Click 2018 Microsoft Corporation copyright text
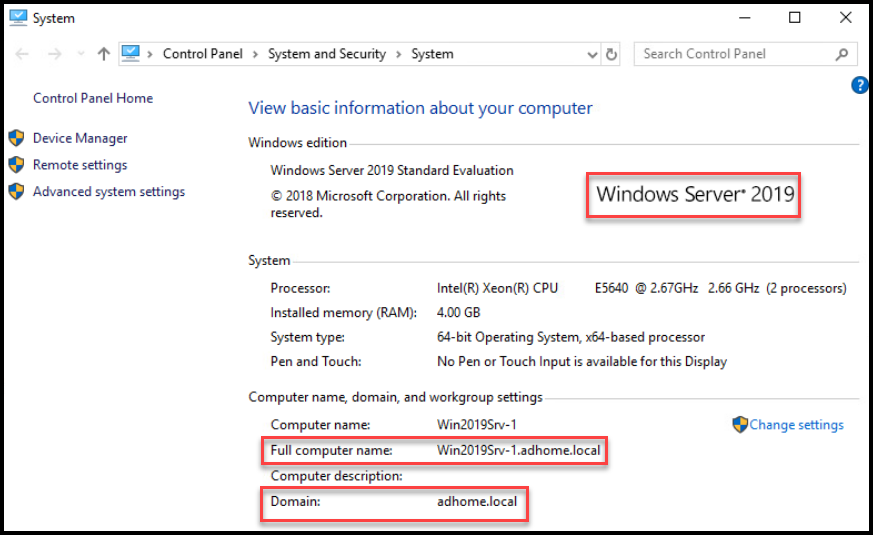The width and height of the screenshot is (873, 535). [388, 204]
